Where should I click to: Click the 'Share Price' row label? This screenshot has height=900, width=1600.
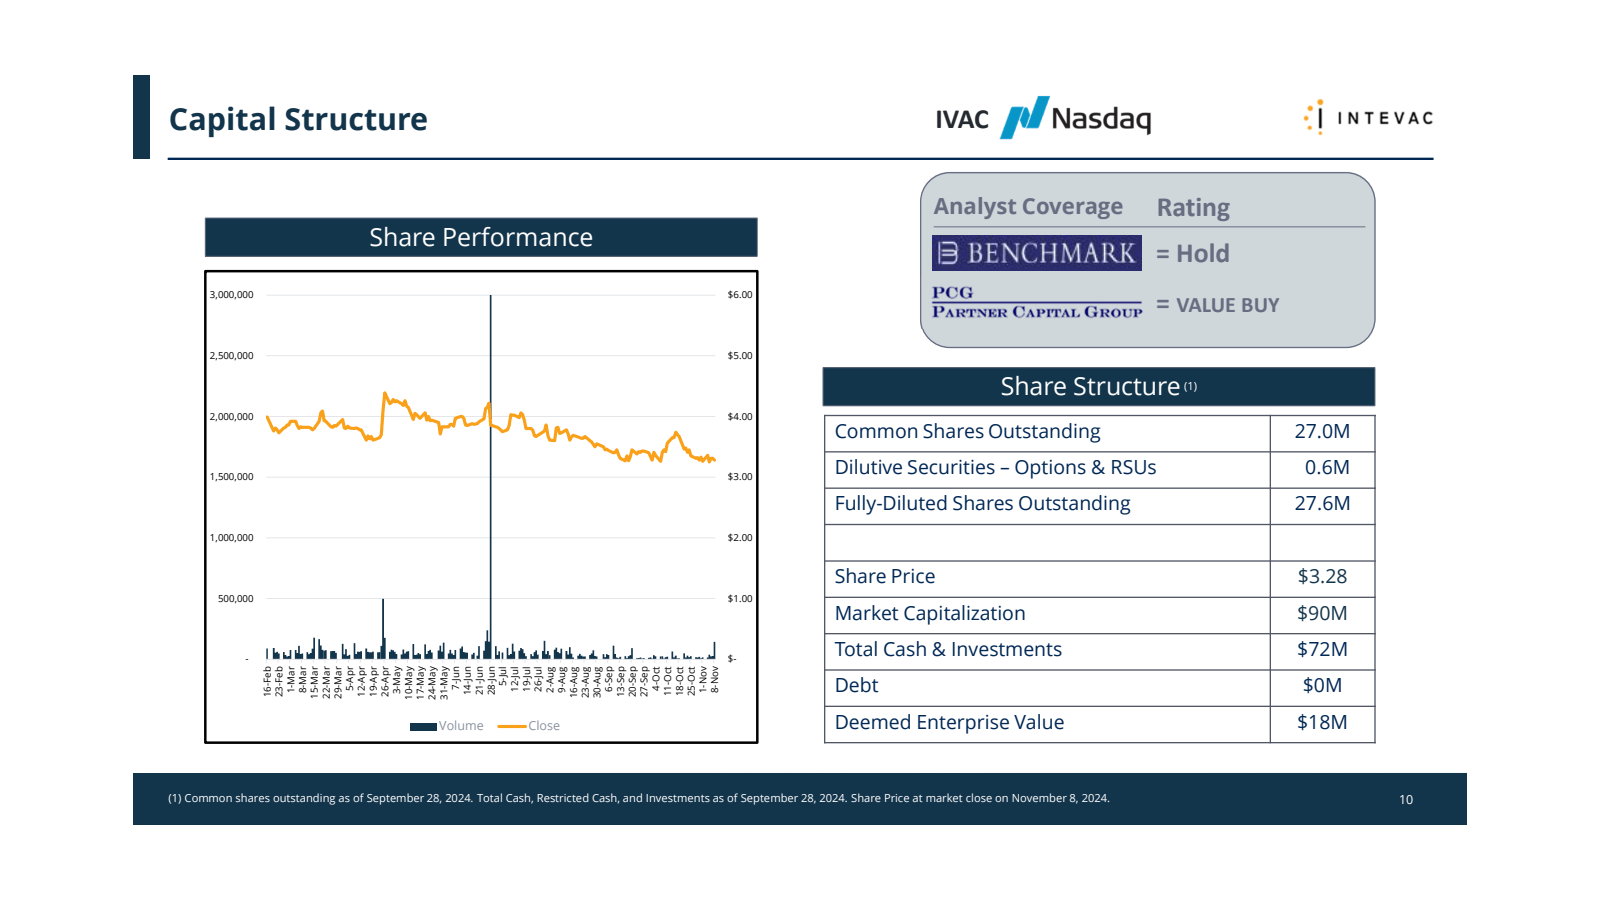(x=885, y=576)
